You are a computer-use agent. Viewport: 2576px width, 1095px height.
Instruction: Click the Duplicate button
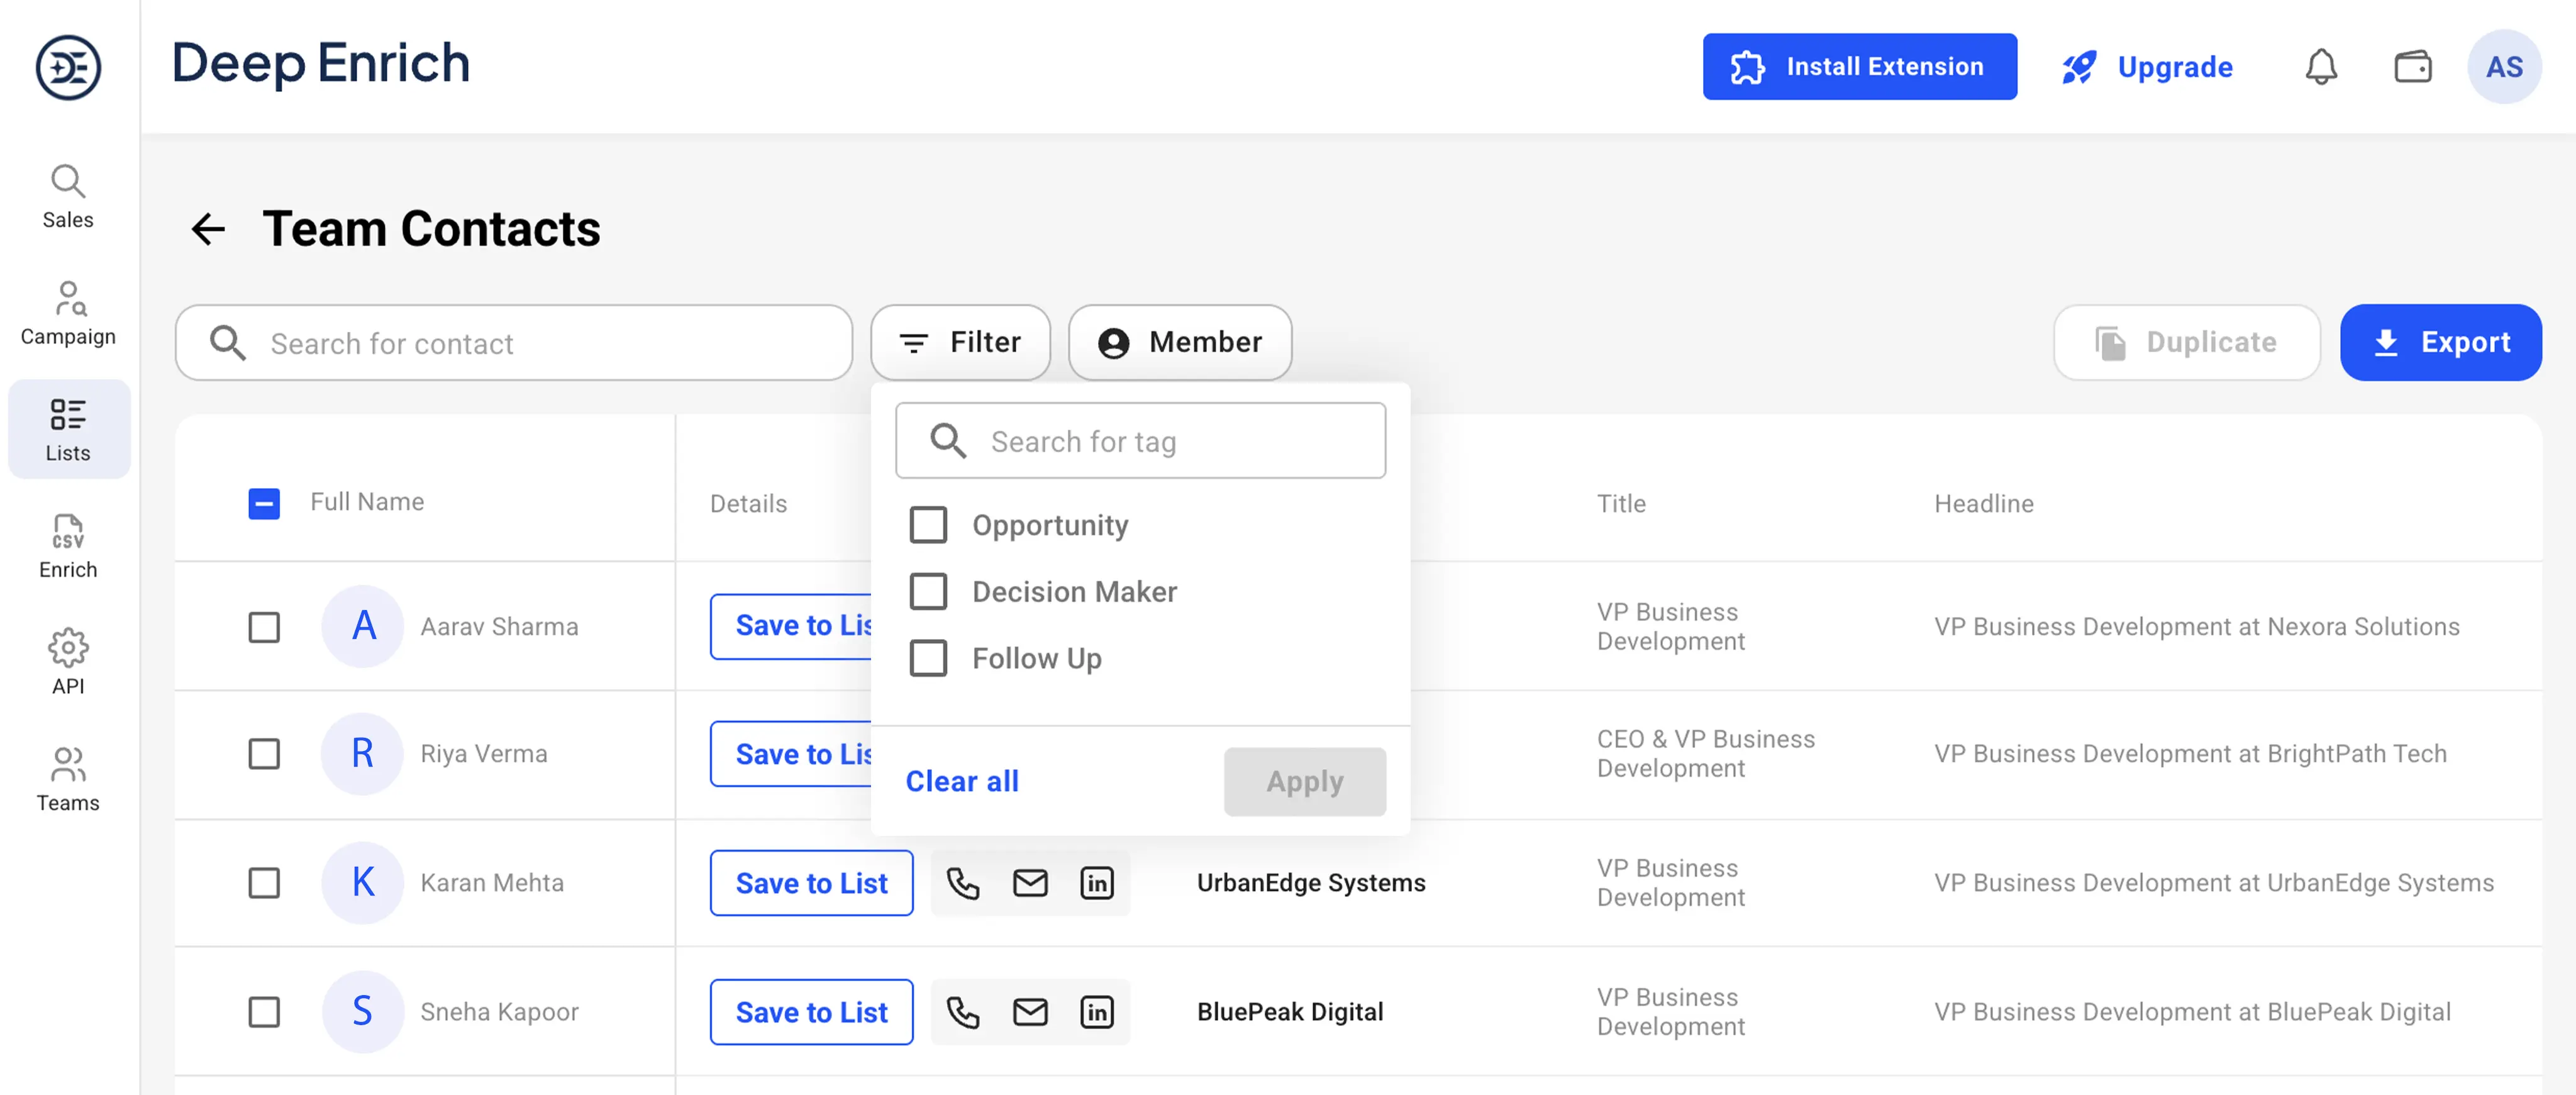(x=2186, y=342)
